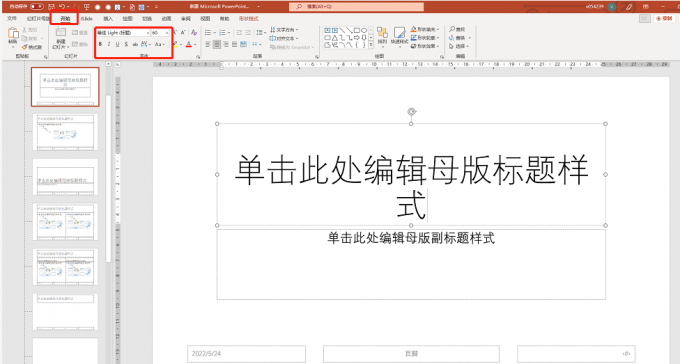Screen dimensions: 680x364
Task: Open the Drawing group dialog launcher
Action: click(442, 57)
